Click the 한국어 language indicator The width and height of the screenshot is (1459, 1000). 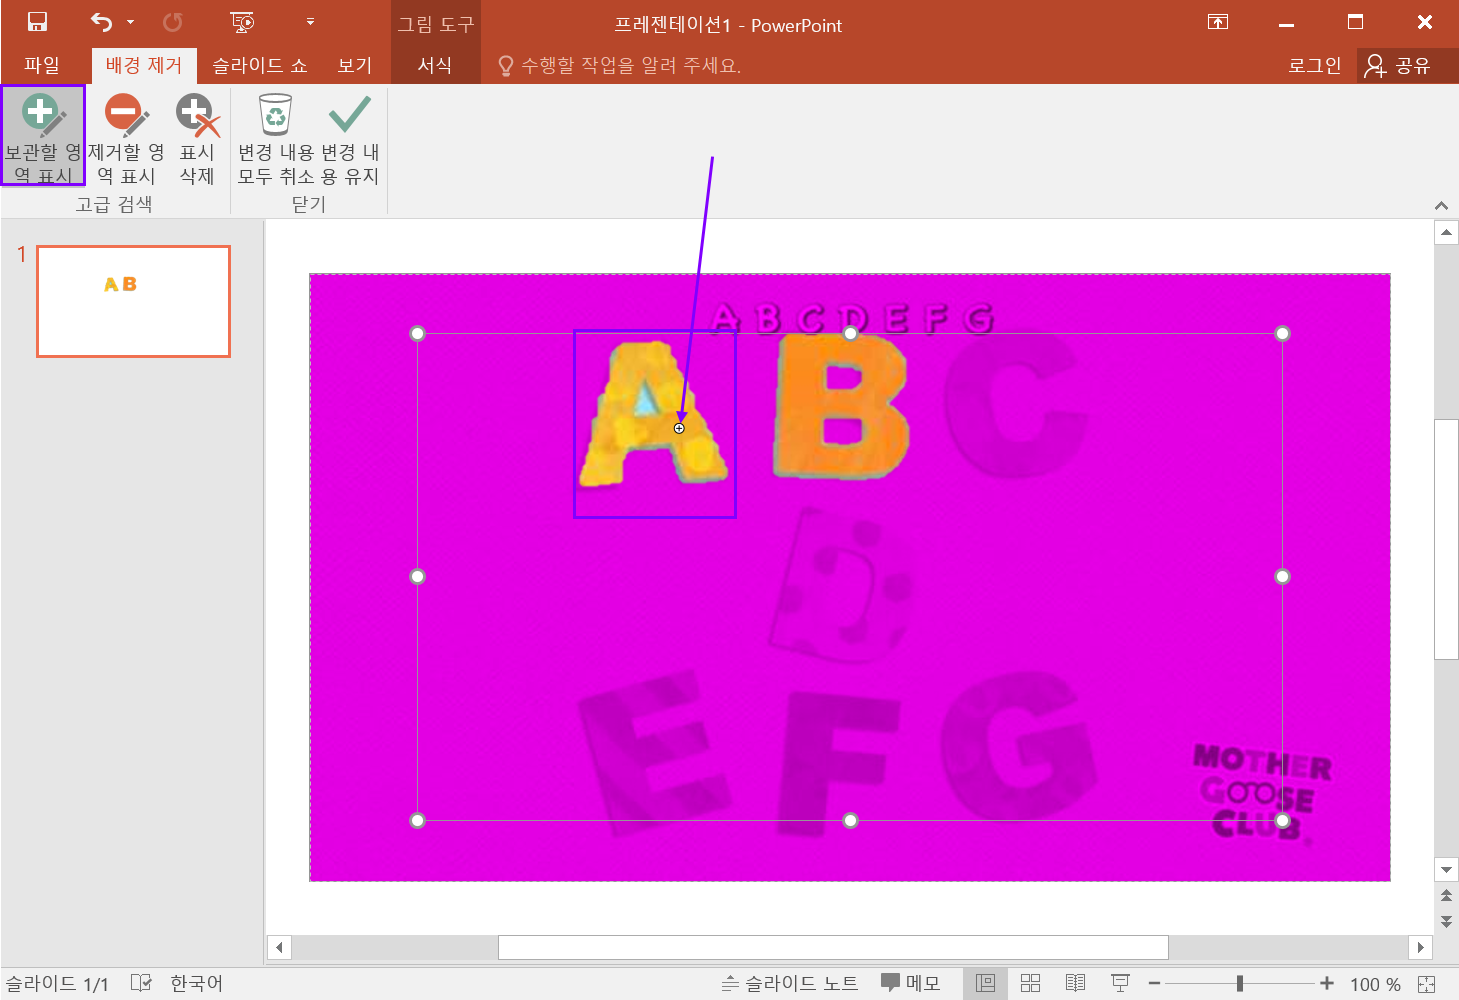pos(196,983)
